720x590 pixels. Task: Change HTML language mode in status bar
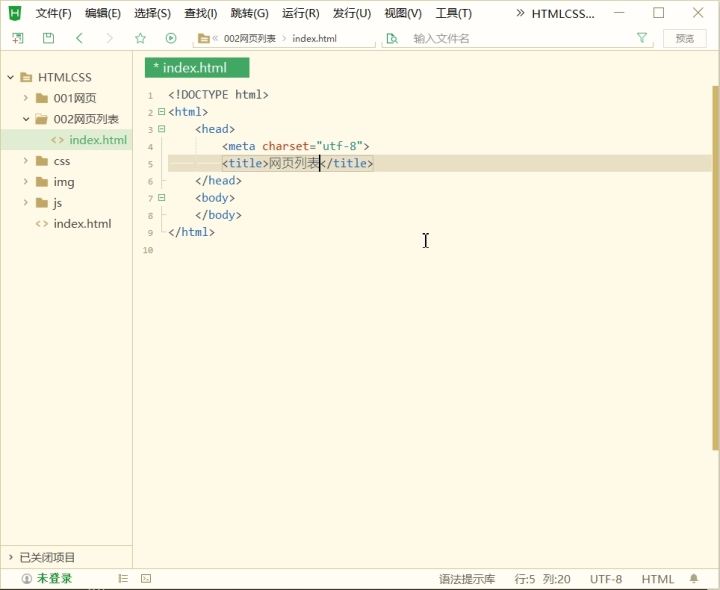pos(658,579)
